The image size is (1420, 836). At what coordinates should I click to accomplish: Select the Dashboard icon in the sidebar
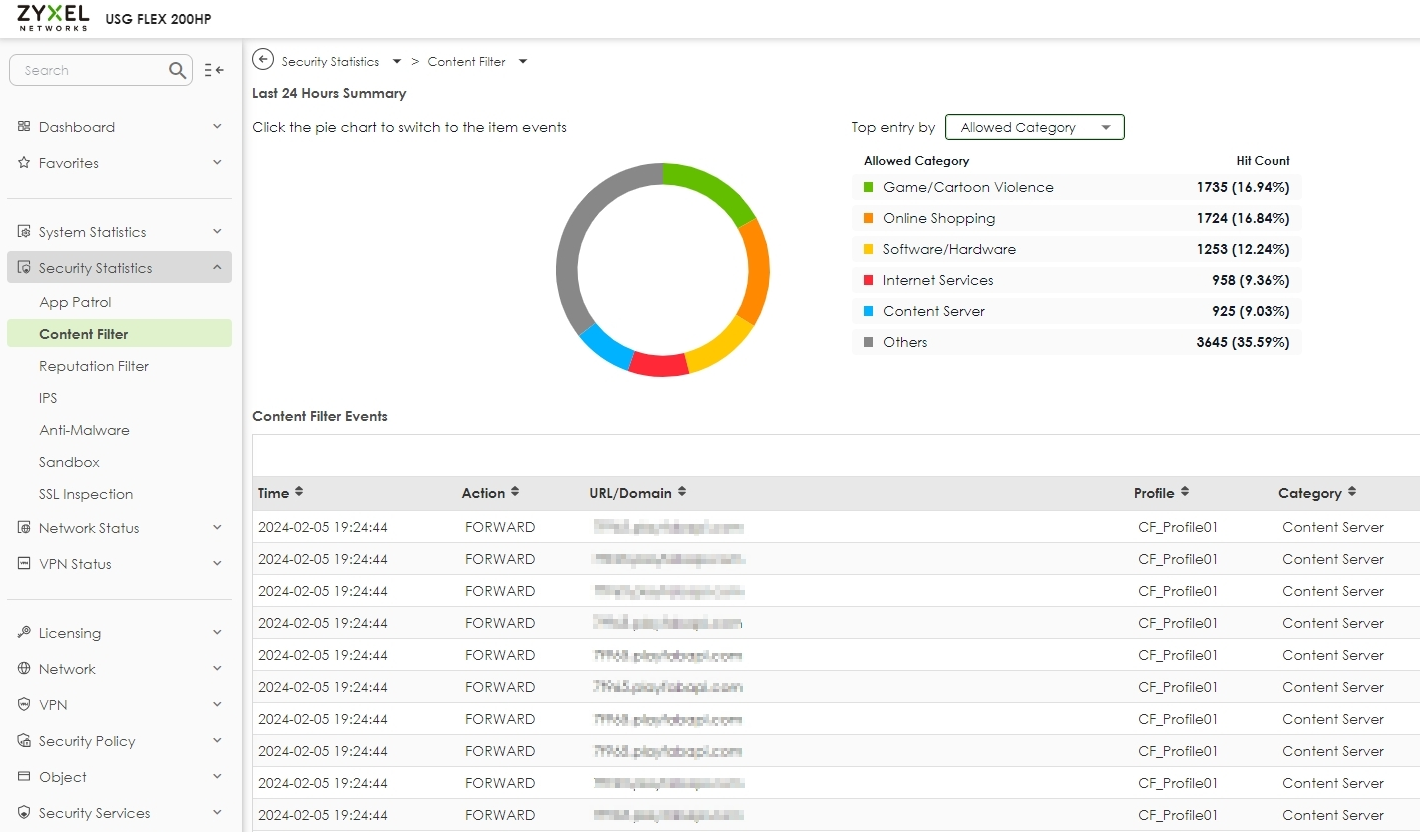(24, 126)
